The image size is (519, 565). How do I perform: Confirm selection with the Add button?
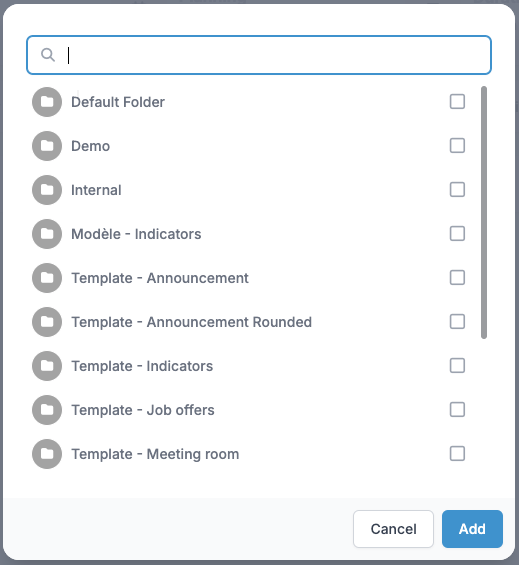tap(472, 529)
